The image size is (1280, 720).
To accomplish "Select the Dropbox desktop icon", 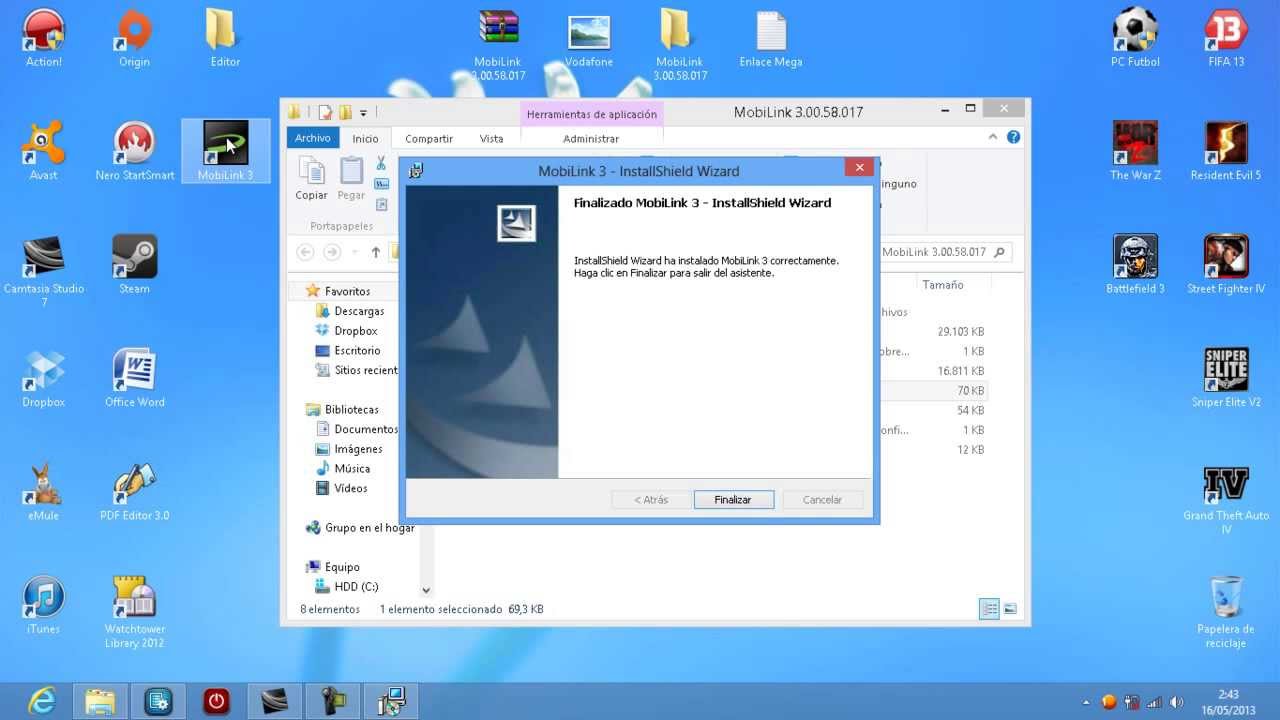I will click(x=44, y=378).
